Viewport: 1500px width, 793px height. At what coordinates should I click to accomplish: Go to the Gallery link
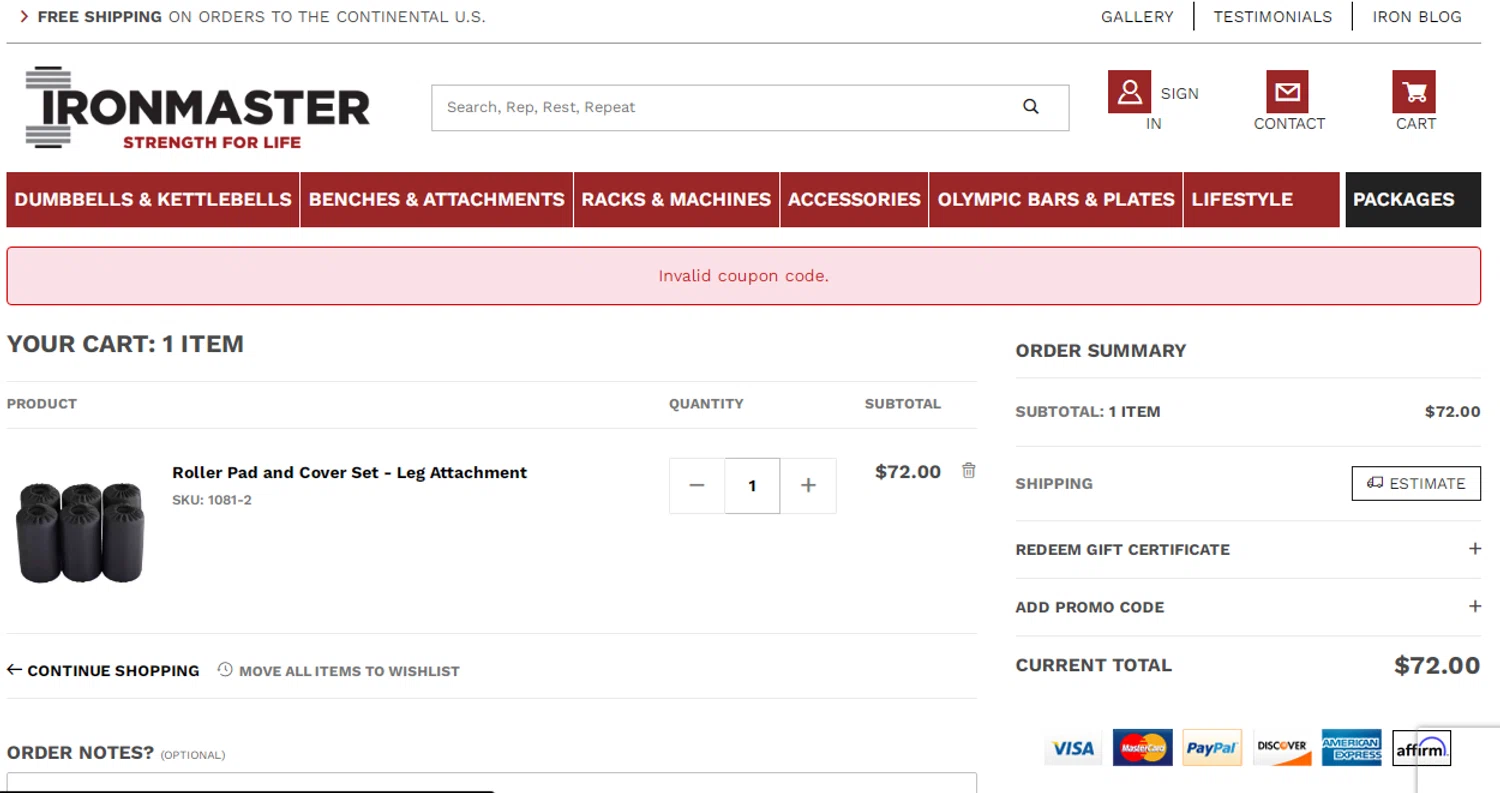click(x=1137, y=17)
